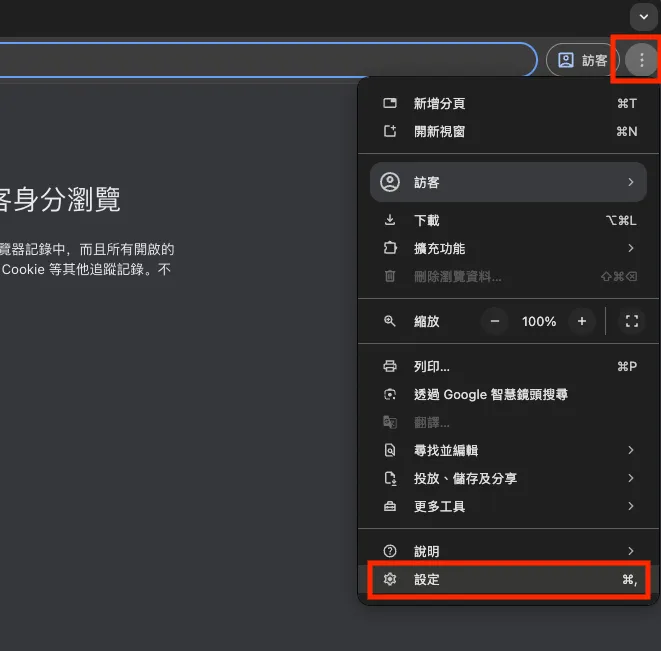Open the tab search dropdown arrow
The image size is (661, 651).
pyautogui.click(x=643, y=17)
